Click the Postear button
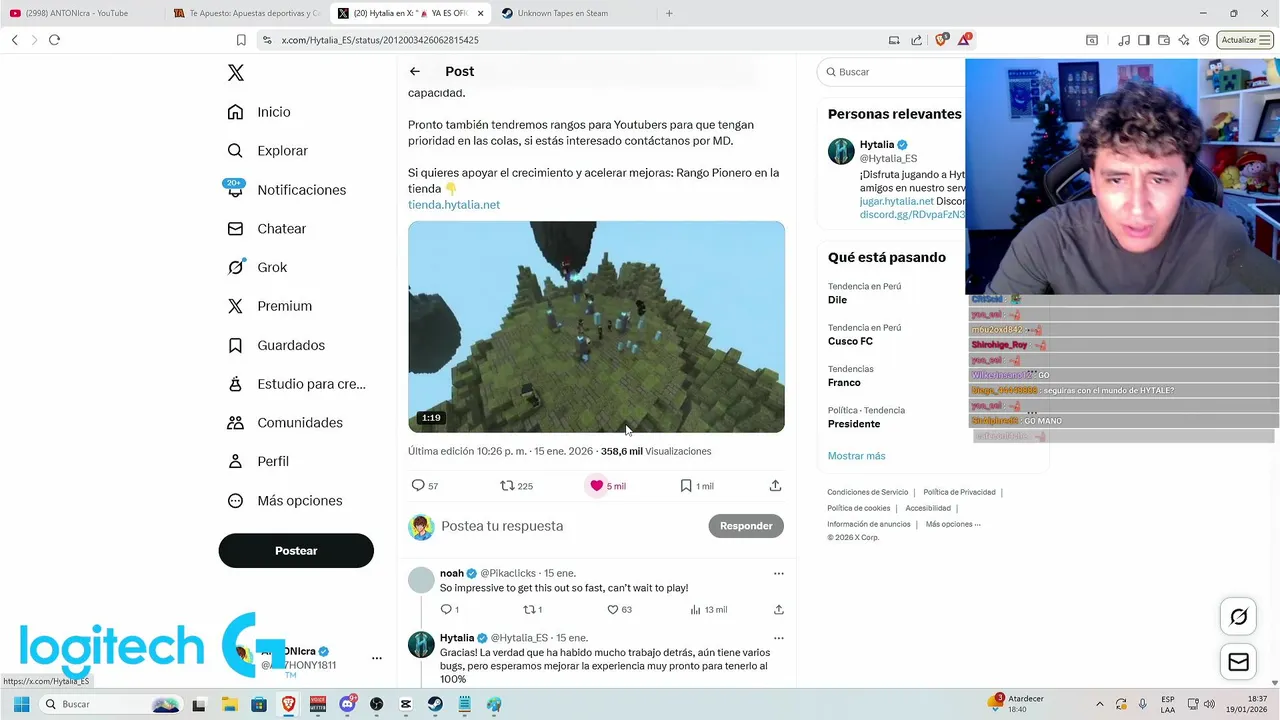 coord(296,551)
